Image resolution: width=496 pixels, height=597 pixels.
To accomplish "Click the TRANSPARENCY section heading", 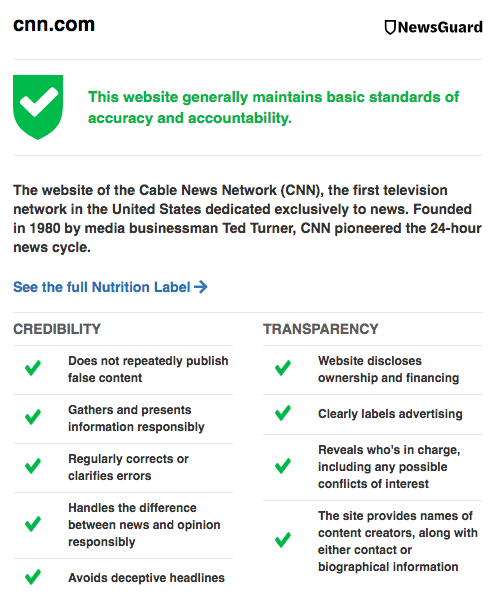I will click(x=321, y=329).
